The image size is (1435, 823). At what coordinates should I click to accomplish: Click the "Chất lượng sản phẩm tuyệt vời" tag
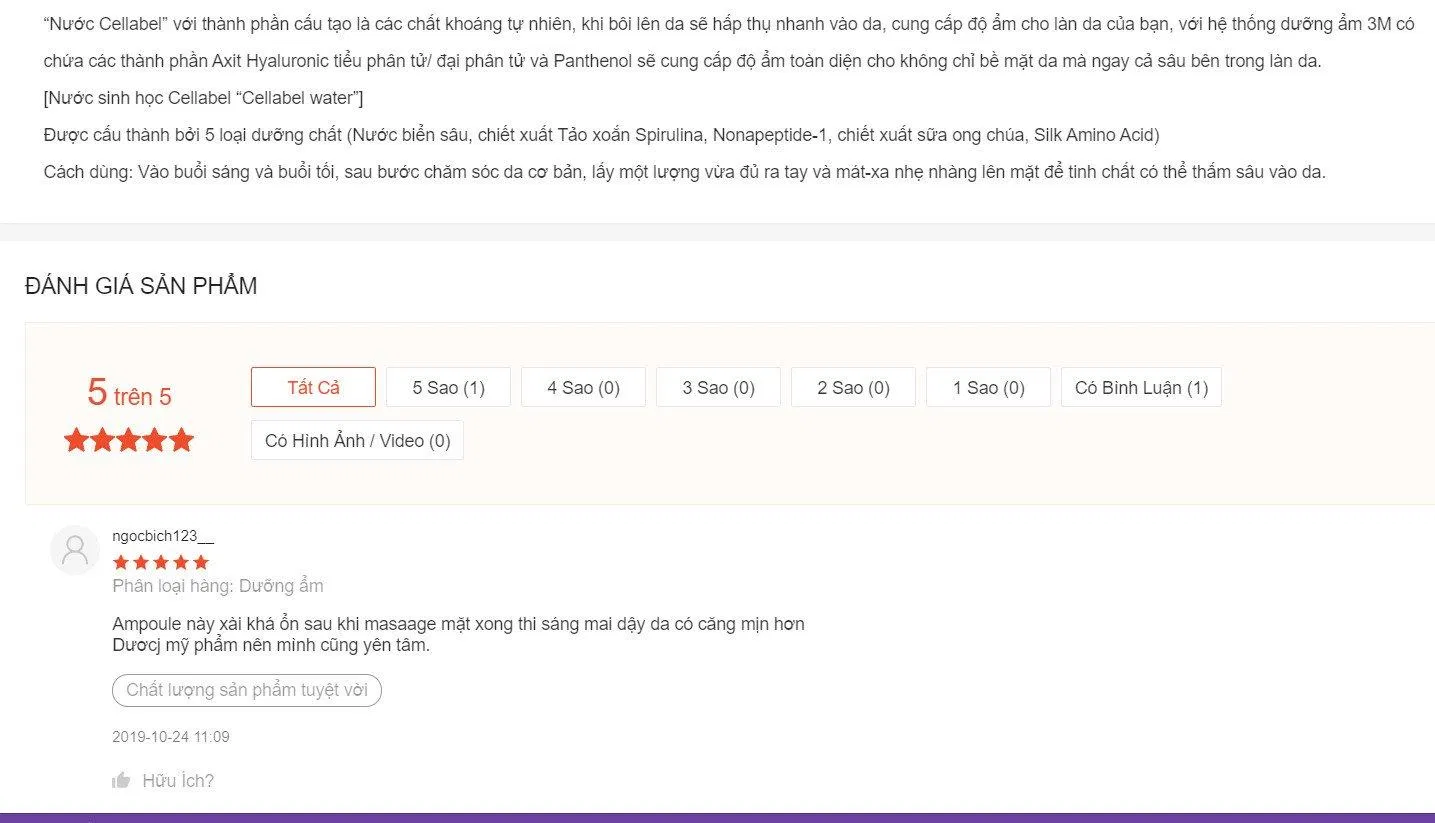(x=247, y=690)
